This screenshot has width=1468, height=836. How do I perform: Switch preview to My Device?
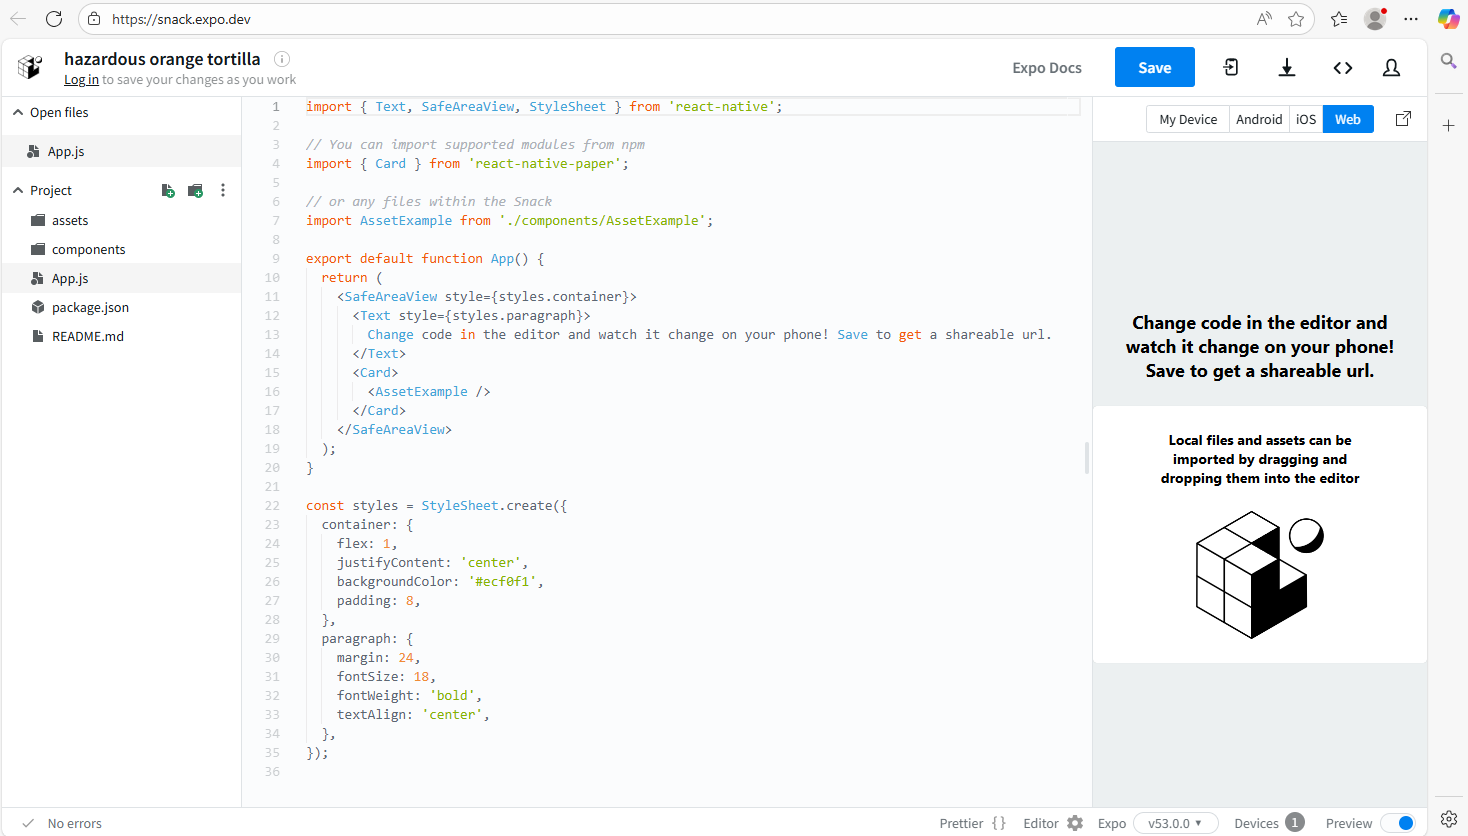(1188, 119)
